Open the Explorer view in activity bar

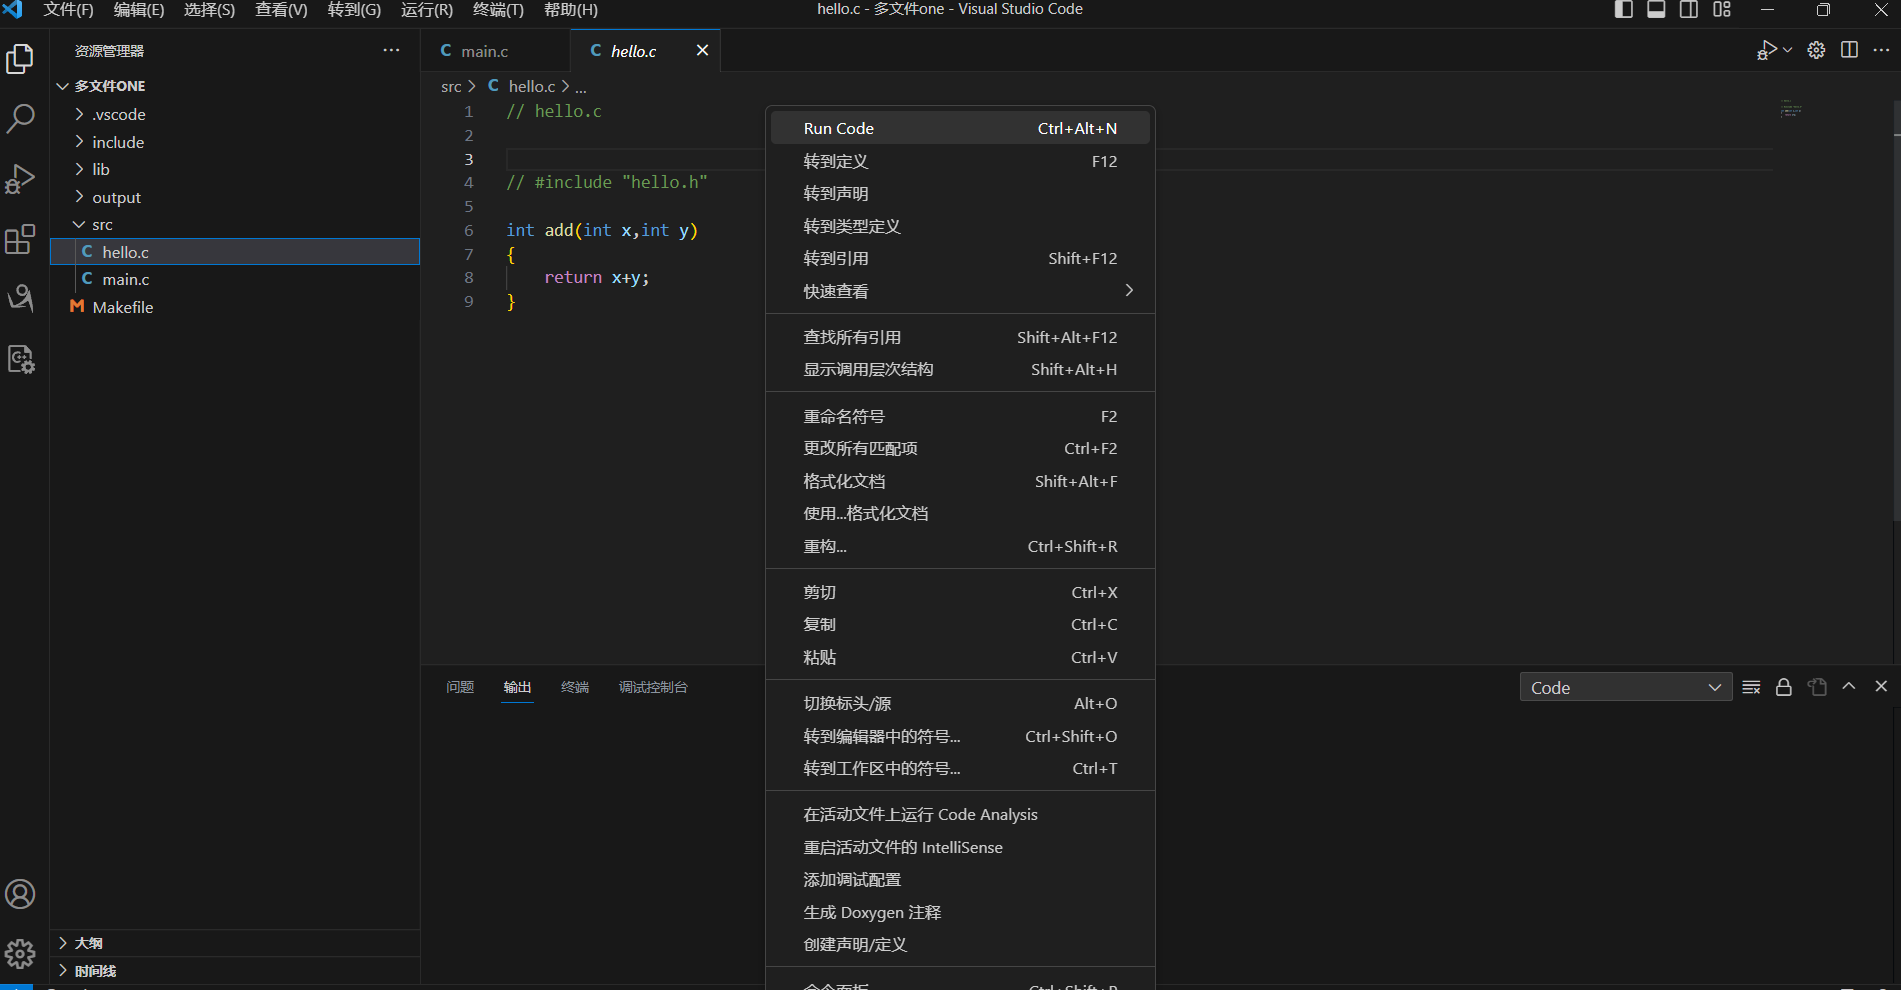pyautogui.click(x=20, y=59)
